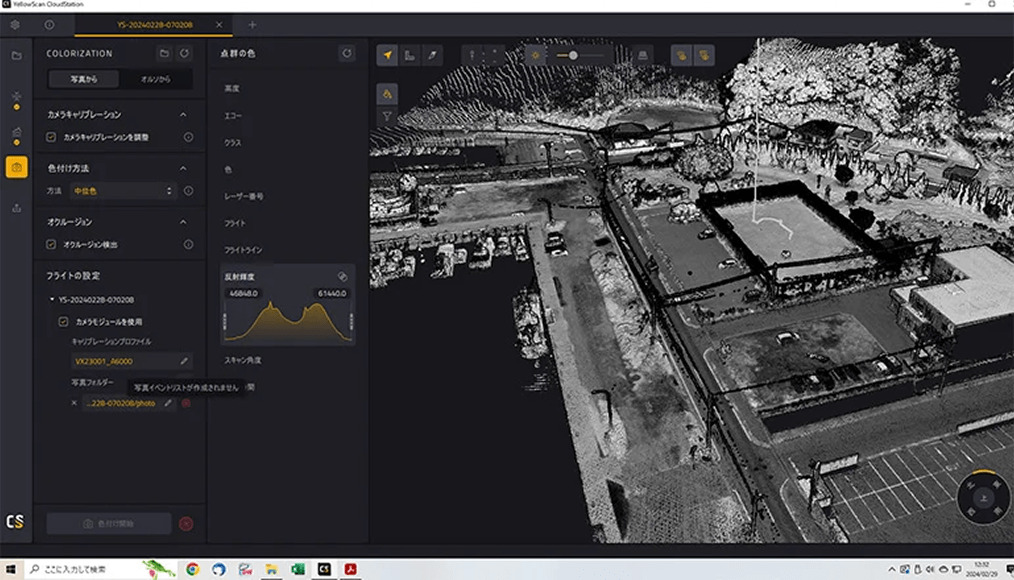Click the pencil icon beside VX23001_A6000 profile

coord(184,361)
